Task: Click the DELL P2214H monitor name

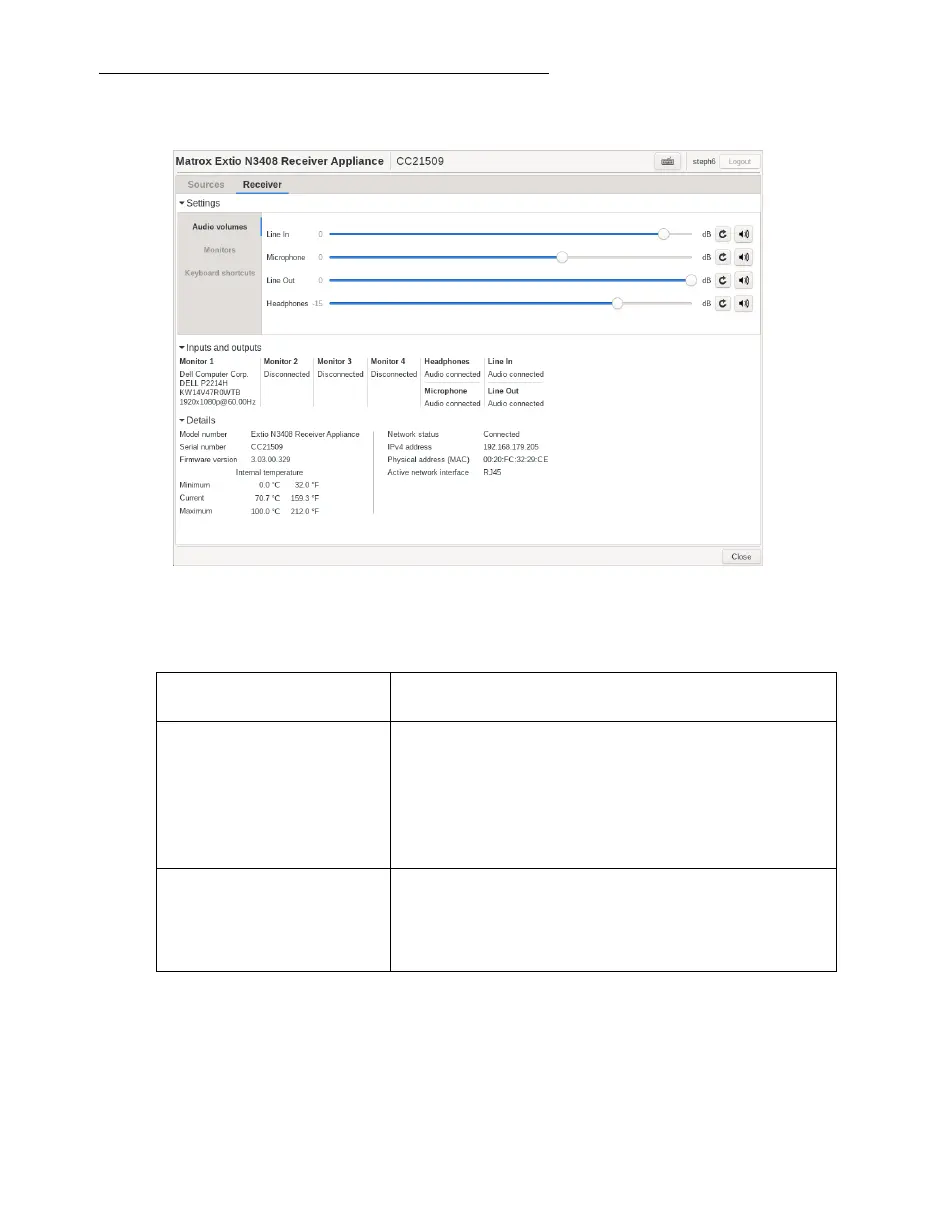Action: [205, 383]
